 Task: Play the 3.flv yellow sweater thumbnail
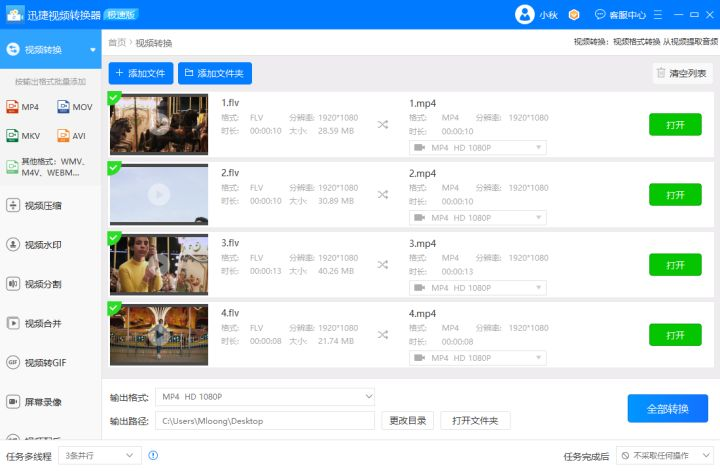point(159,264)
